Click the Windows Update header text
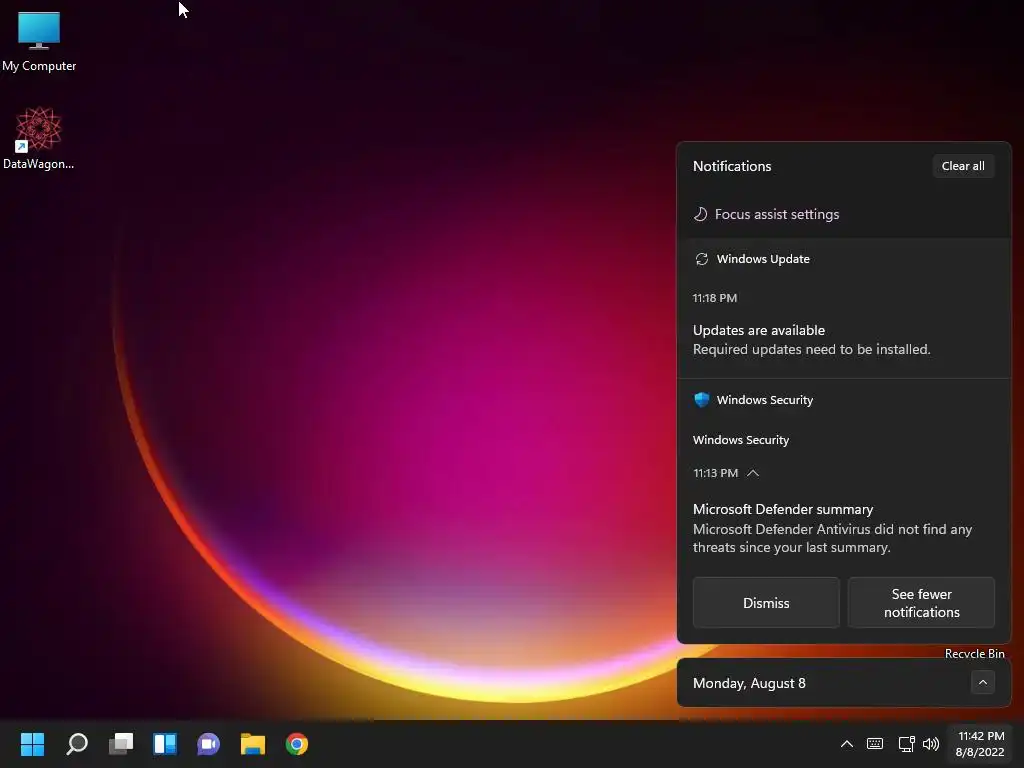1024x768 pixels. pos(763,259)
